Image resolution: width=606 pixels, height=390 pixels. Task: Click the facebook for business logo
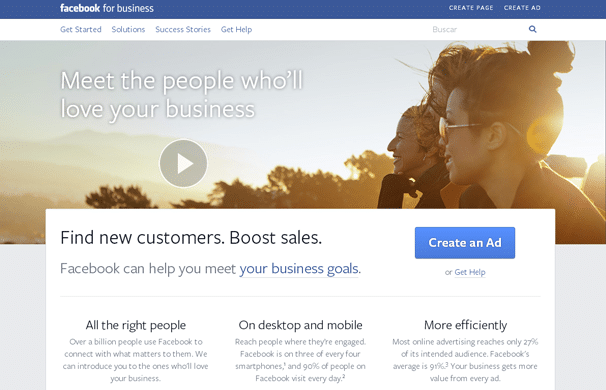107,8
